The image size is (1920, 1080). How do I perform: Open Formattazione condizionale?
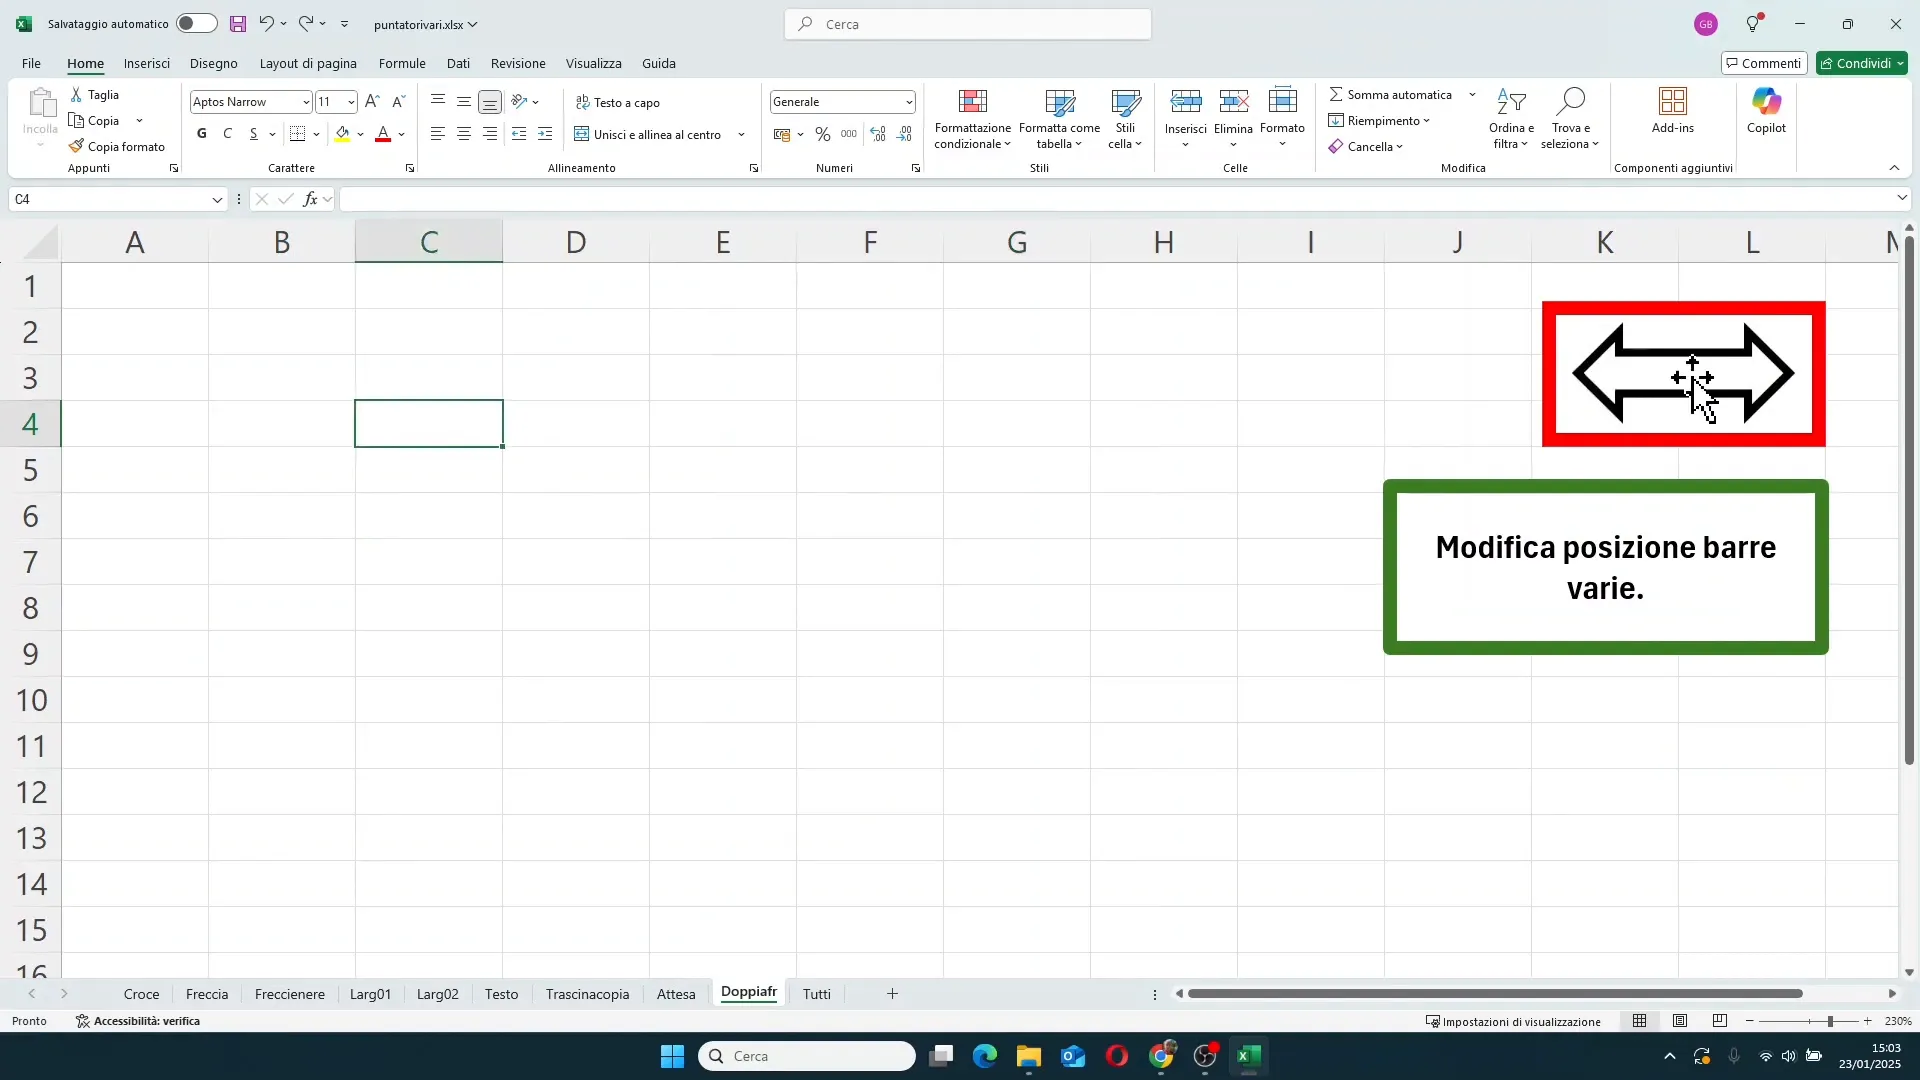973,118
